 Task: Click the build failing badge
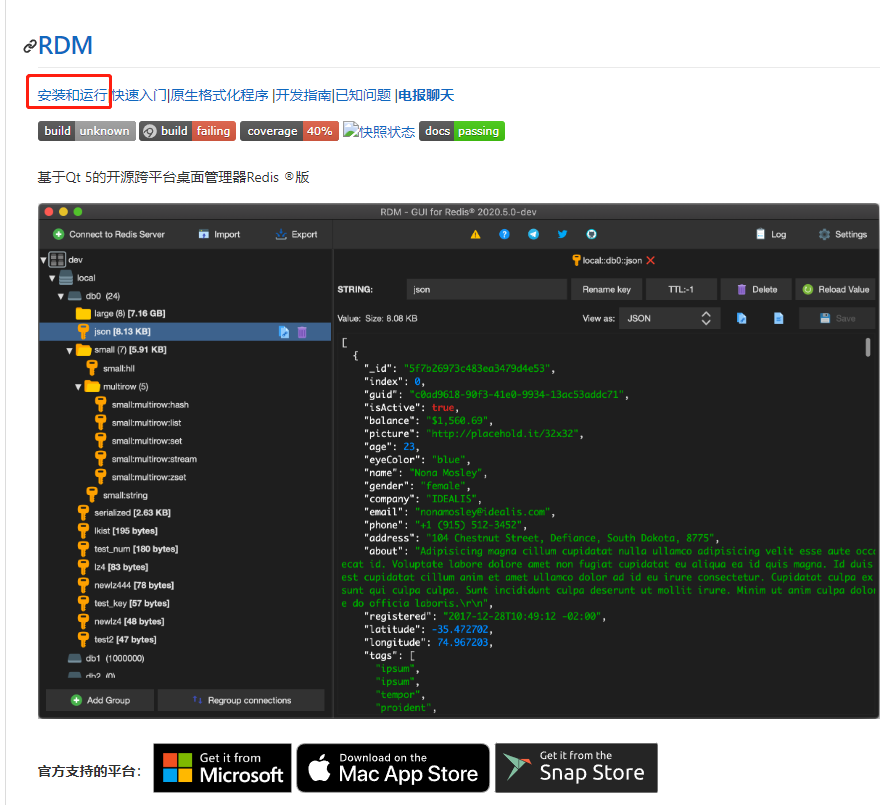(188, 131)
